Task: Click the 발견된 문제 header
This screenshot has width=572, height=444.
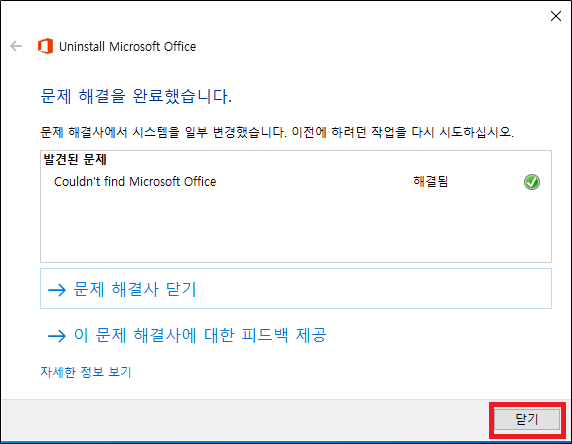Action: click(75, 159)
